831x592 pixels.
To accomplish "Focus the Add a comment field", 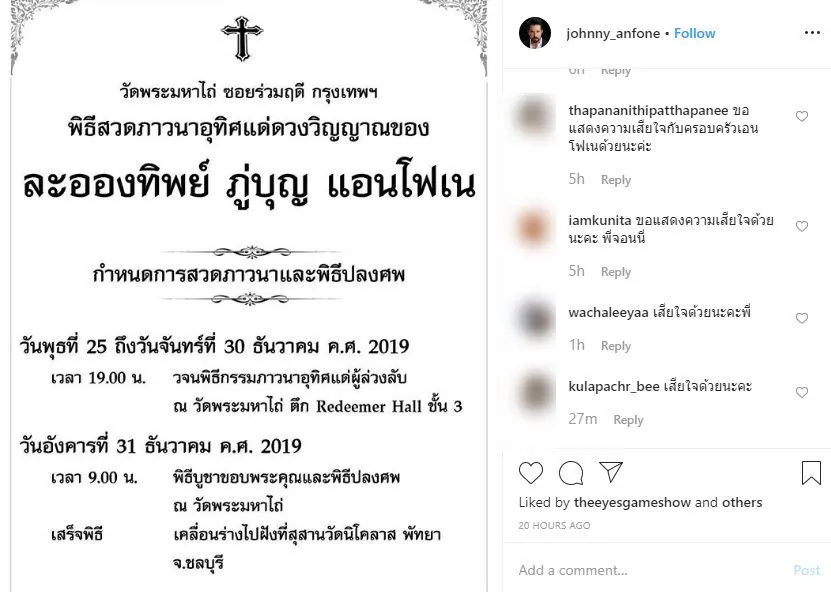I will click(652, 570).
